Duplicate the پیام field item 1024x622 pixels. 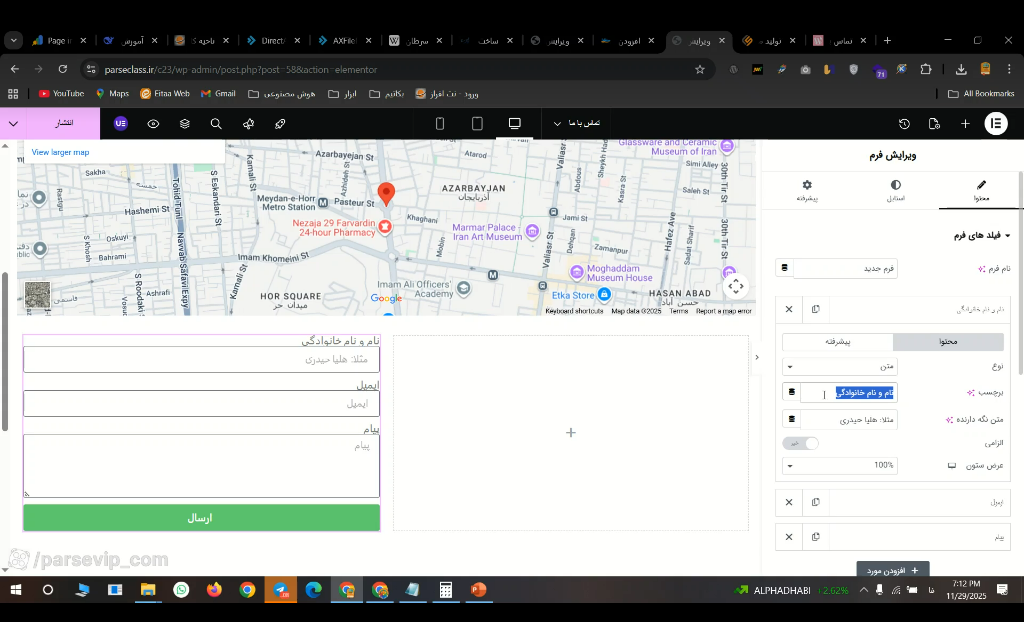tap(816, 537)
